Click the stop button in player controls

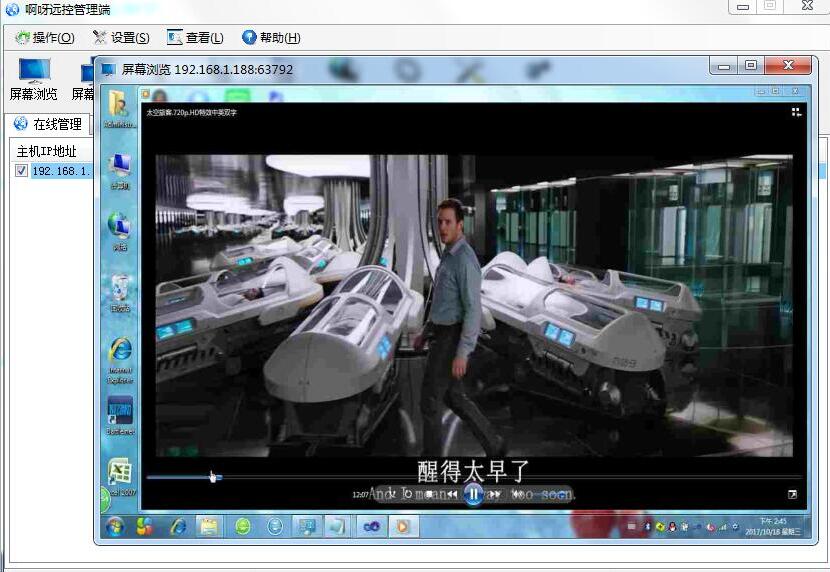coord(429,495)
